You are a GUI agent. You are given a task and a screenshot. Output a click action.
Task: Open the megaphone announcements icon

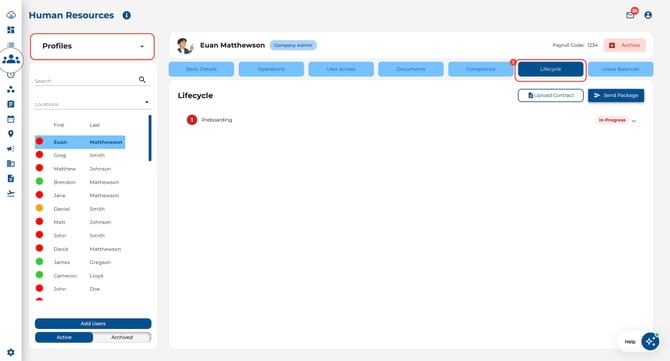(x=11, y=149)
